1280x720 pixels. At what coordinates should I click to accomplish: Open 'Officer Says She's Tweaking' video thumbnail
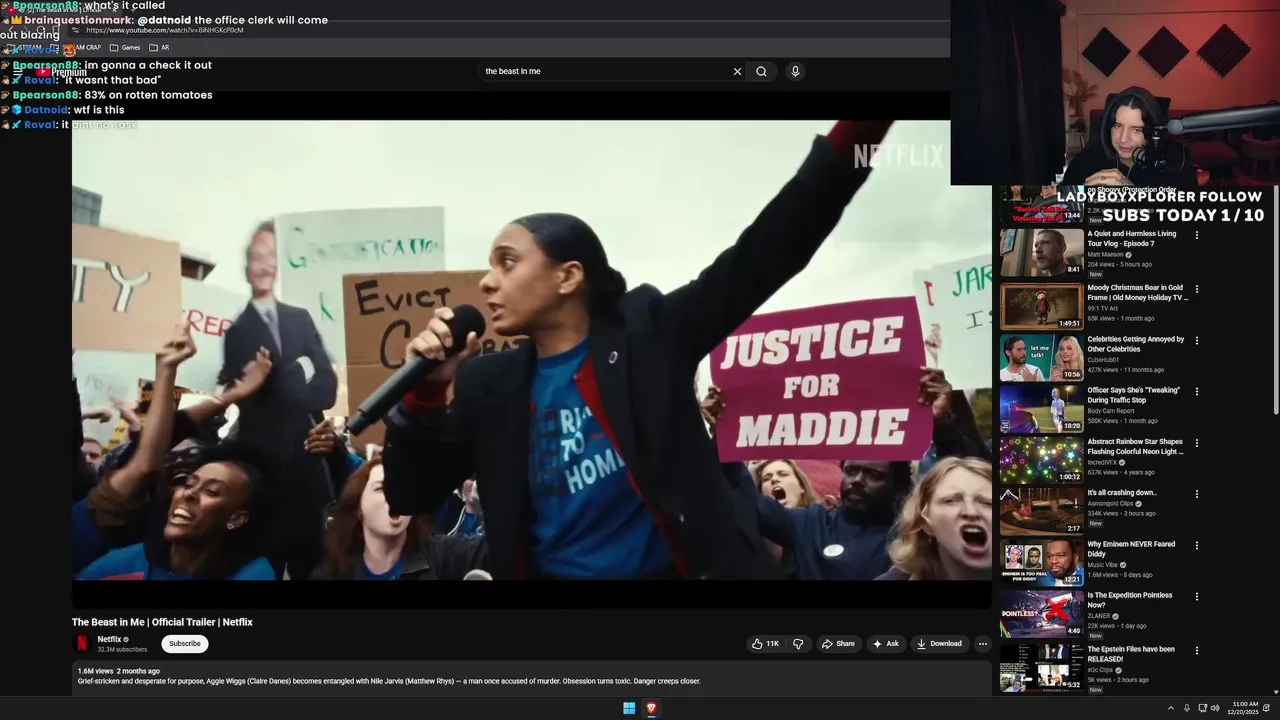1041,409
